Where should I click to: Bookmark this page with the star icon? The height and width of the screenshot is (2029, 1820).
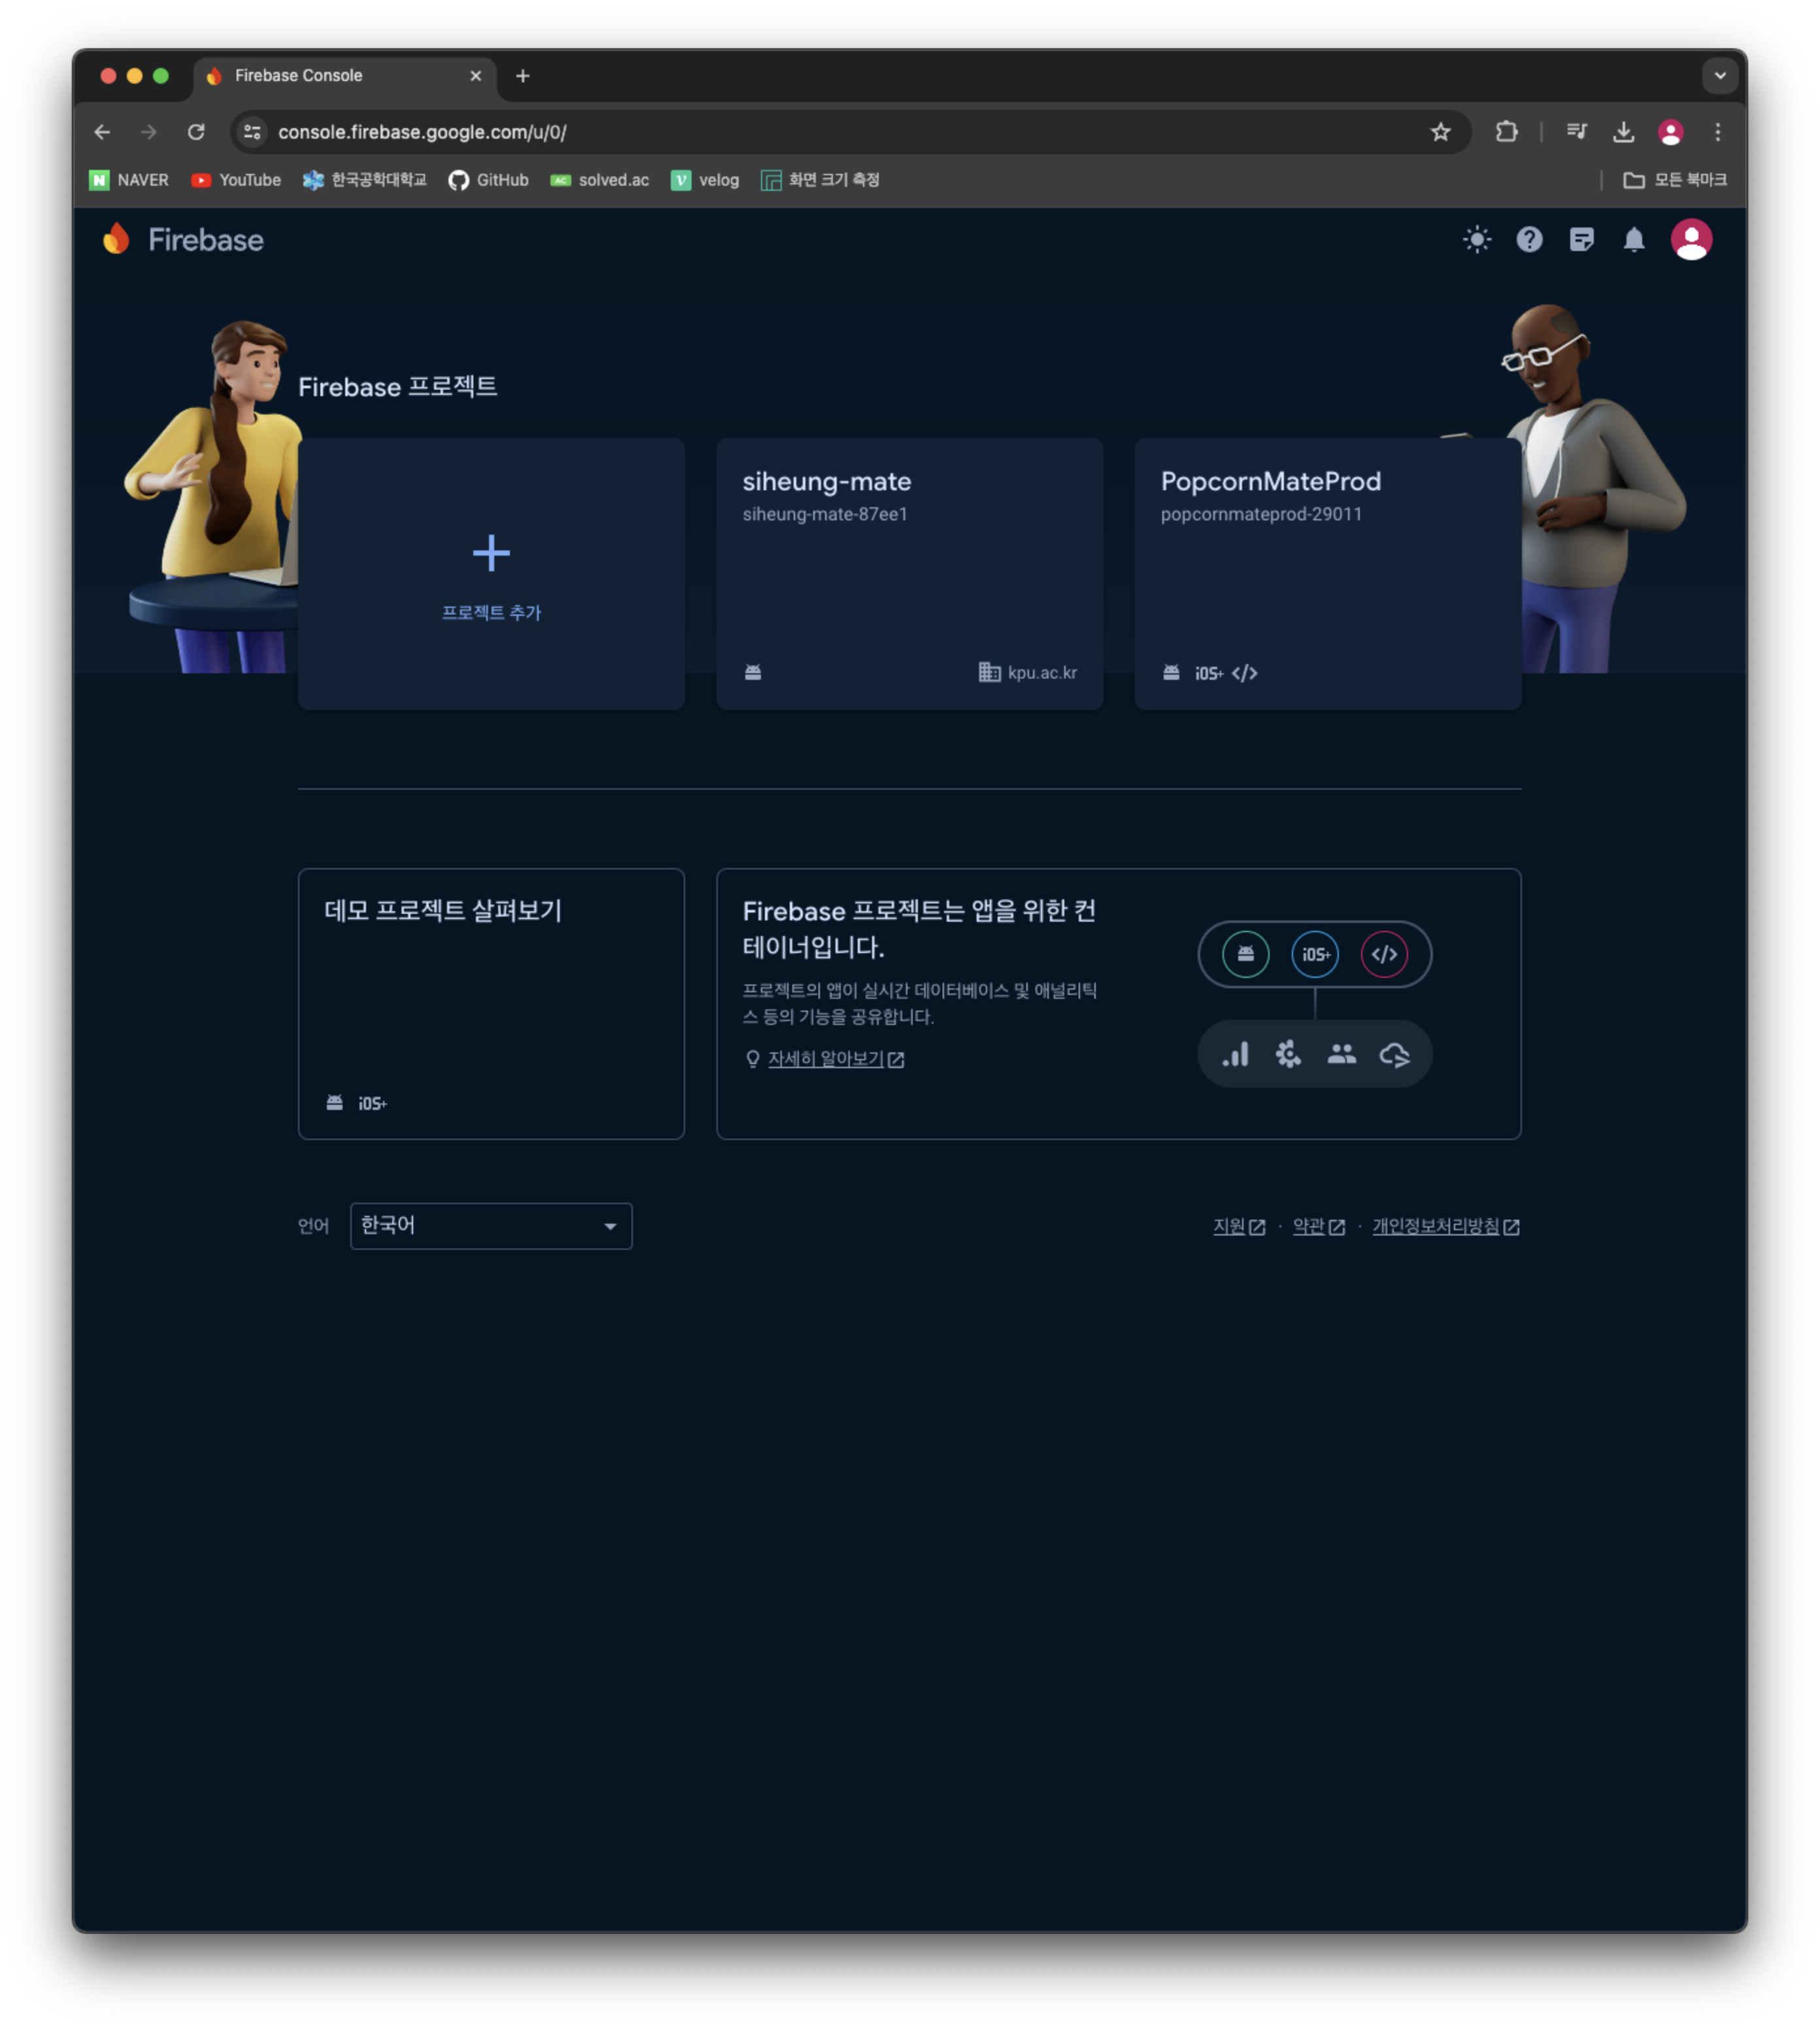pyautogui.click(x=1439, y=132)
